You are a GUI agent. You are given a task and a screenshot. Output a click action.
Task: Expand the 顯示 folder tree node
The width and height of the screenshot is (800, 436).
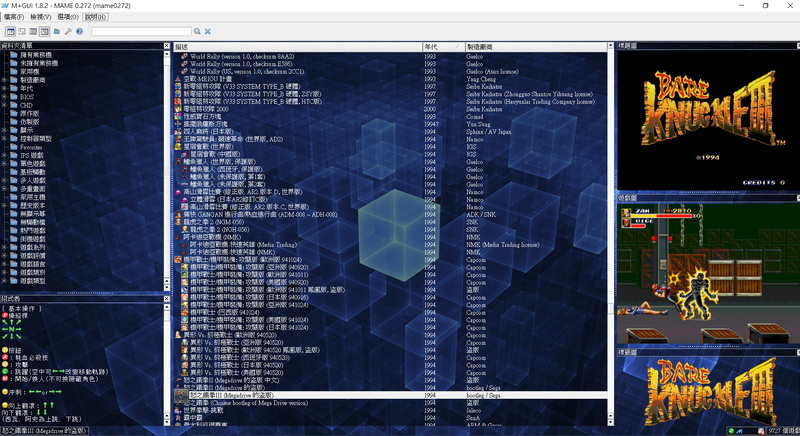tap(4, 130)
